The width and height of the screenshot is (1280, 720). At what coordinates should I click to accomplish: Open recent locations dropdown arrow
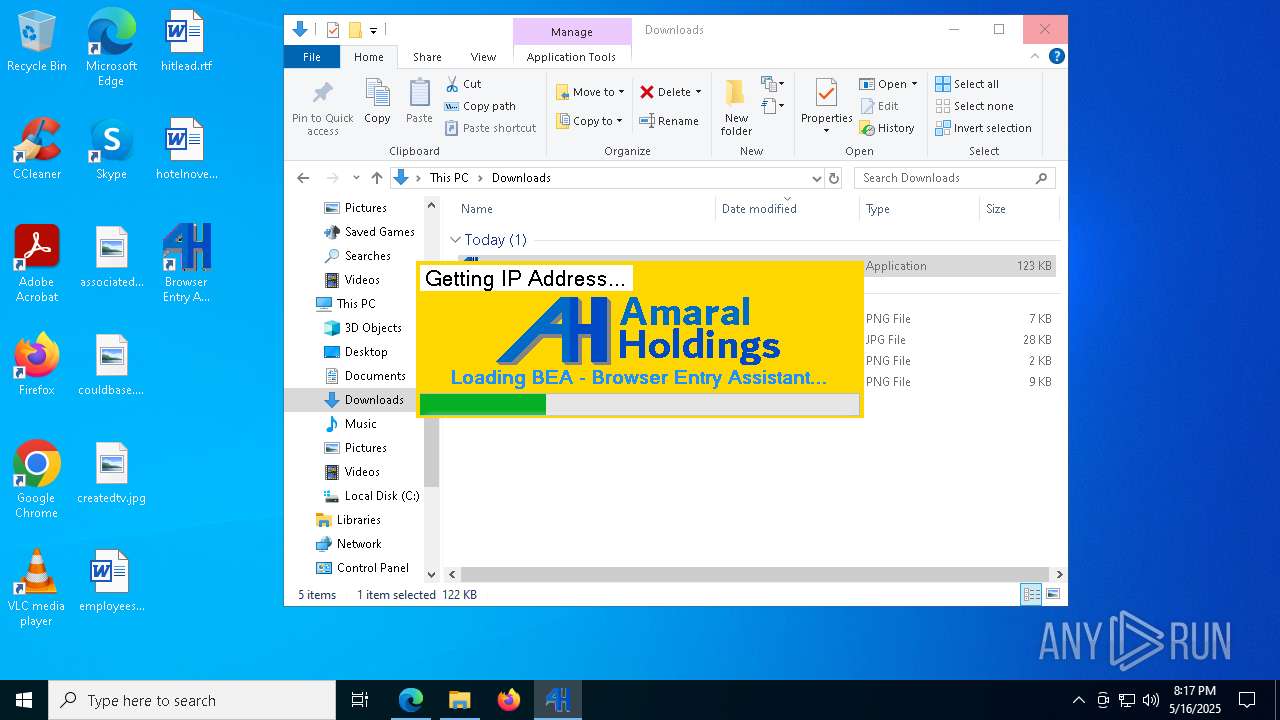pyautogui.click(x=355, y=178)
